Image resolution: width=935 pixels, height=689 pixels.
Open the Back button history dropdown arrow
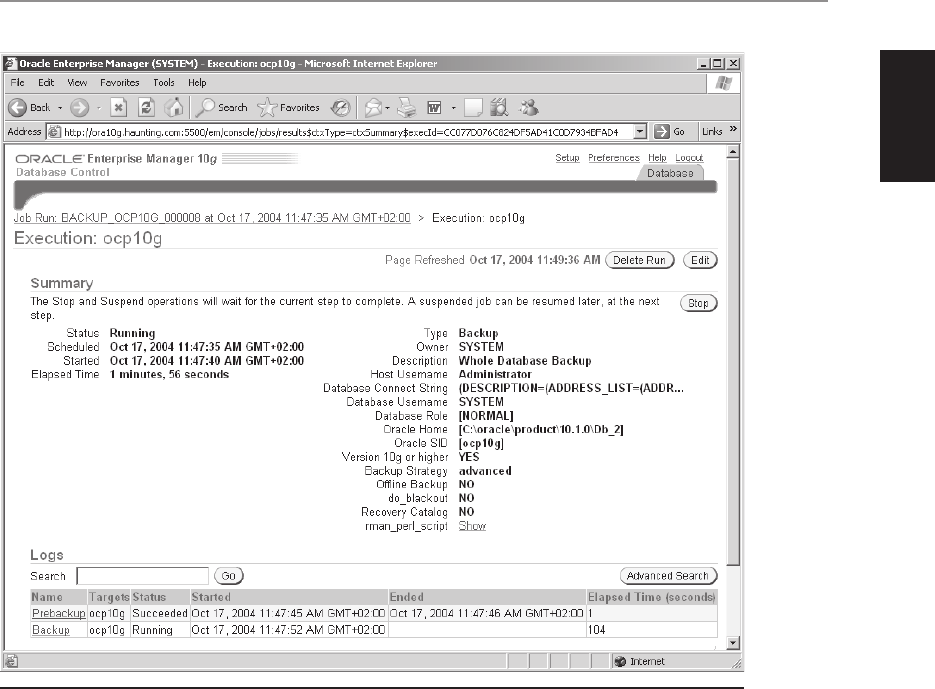60,108
